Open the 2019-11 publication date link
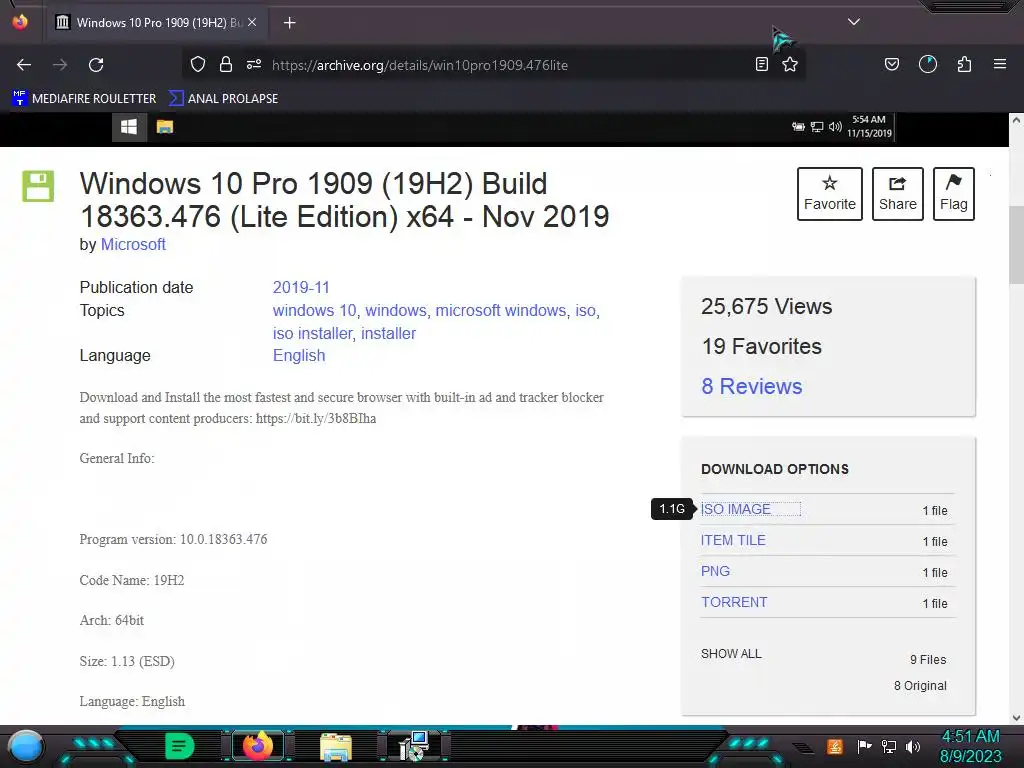 coord(301,287)
